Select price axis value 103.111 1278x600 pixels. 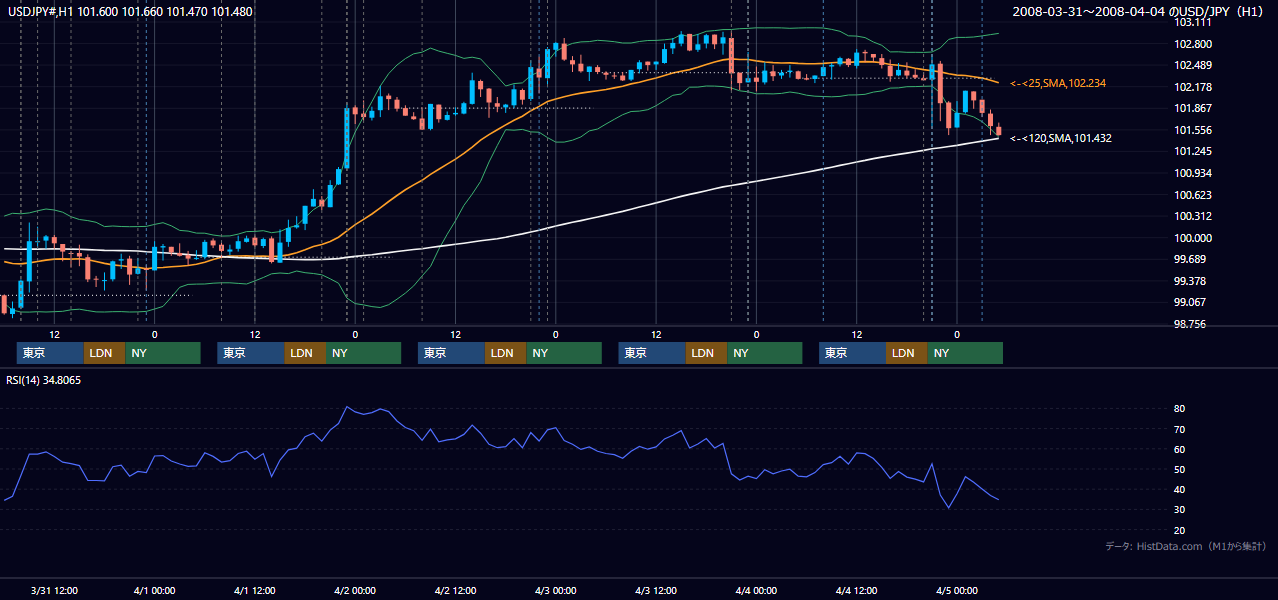(x=1193, y=22)
